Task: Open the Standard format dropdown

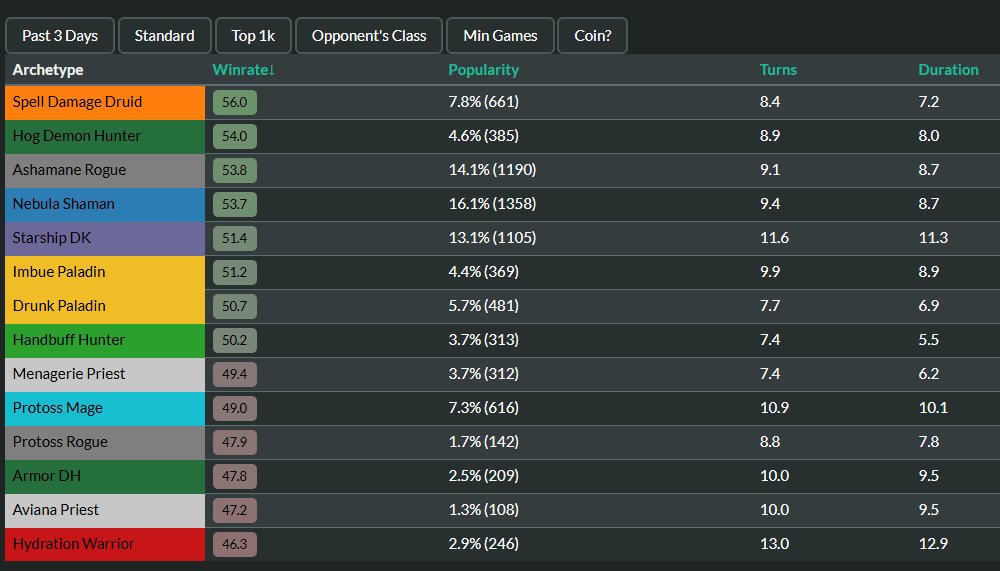Action: [165, 36]
